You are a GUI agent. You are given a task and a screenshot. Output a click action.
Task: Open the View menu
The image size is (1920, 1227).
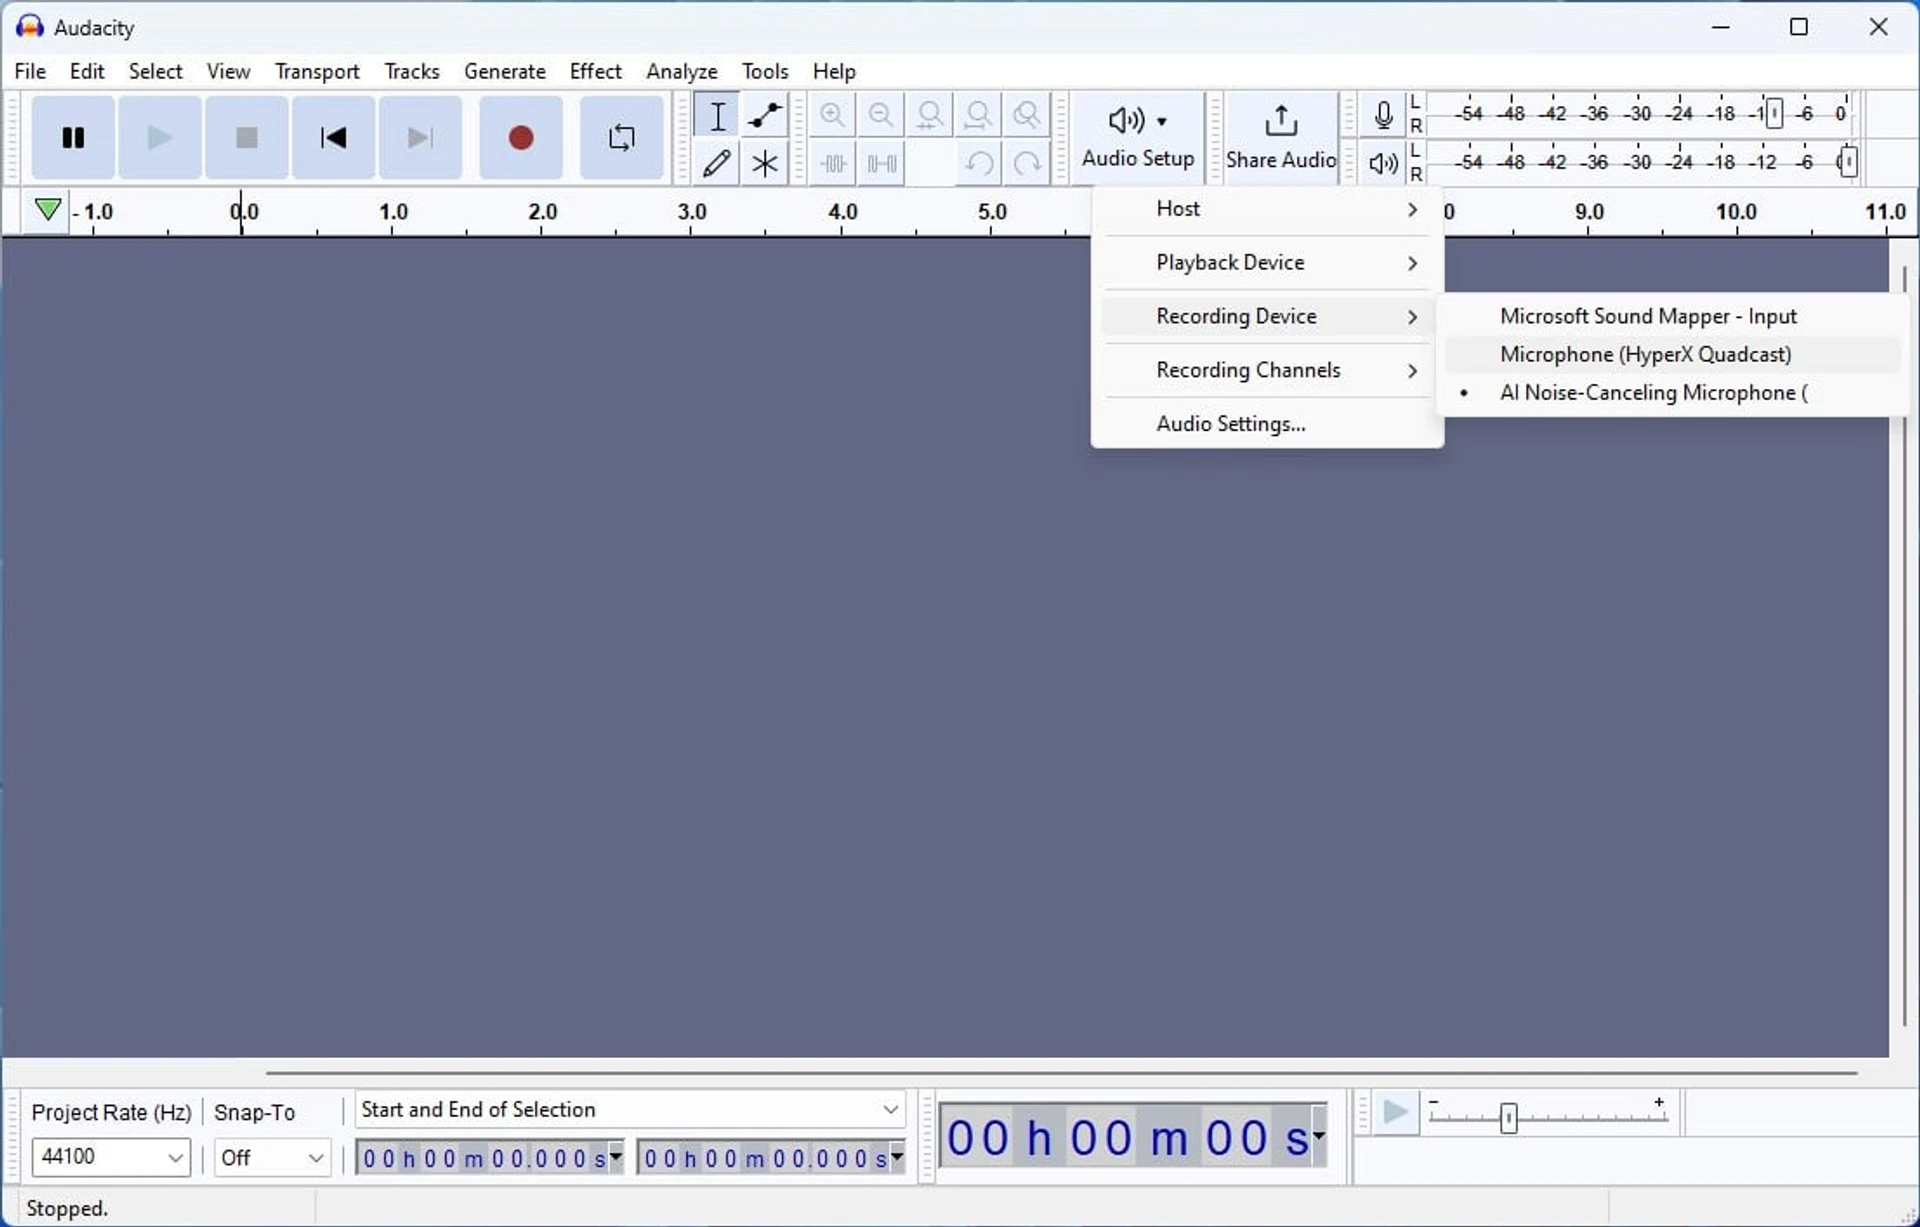click(x=228, y=71)
